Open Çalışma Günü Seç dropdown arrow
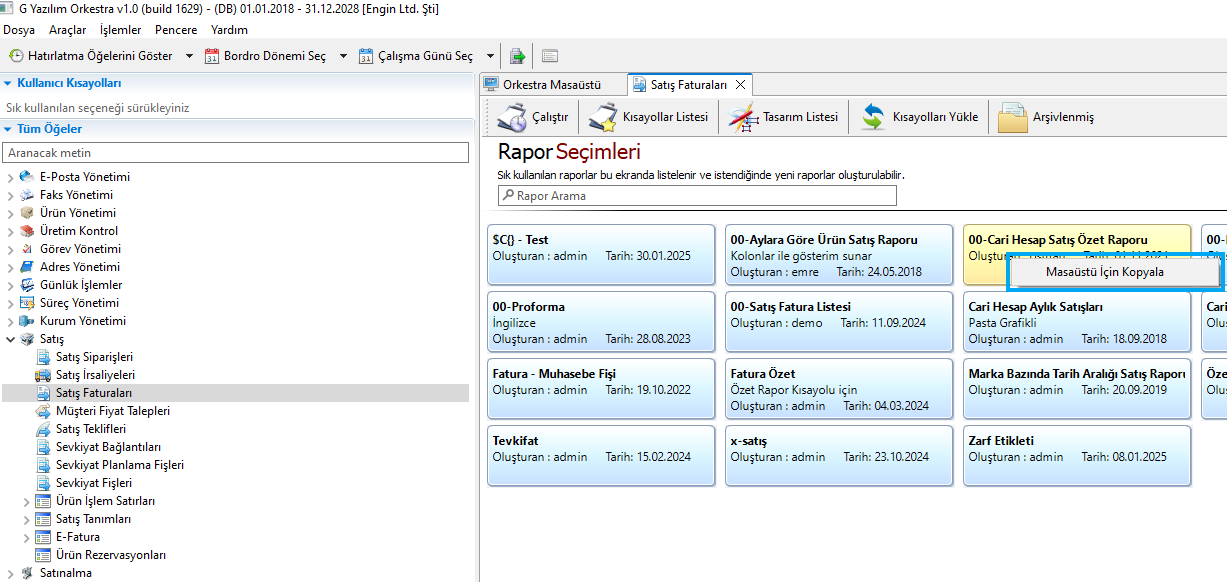This screenshot has height=582, width=1227. click(x=490, y=56)
